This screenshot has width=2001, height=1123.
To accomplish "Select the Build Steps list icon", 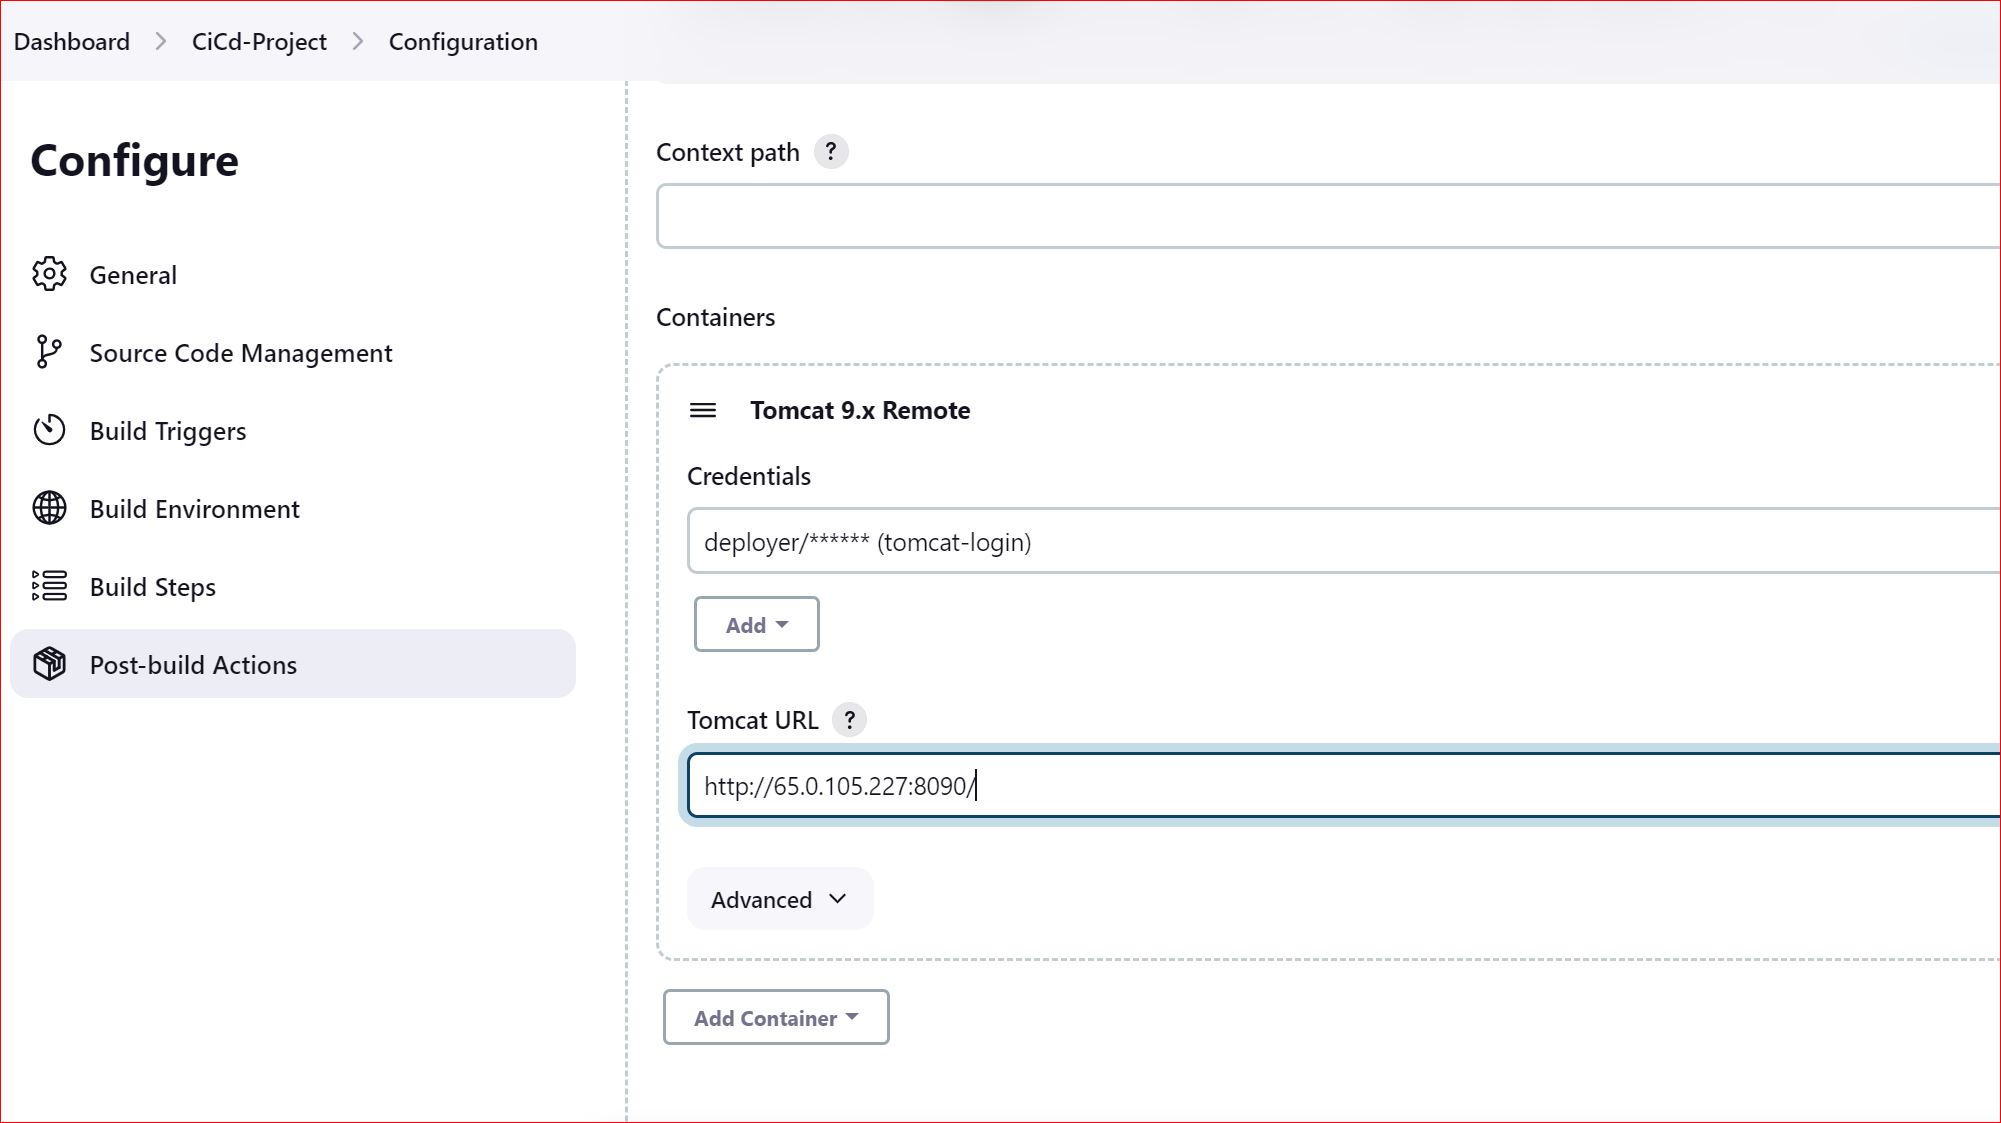I will click(48, 586).
